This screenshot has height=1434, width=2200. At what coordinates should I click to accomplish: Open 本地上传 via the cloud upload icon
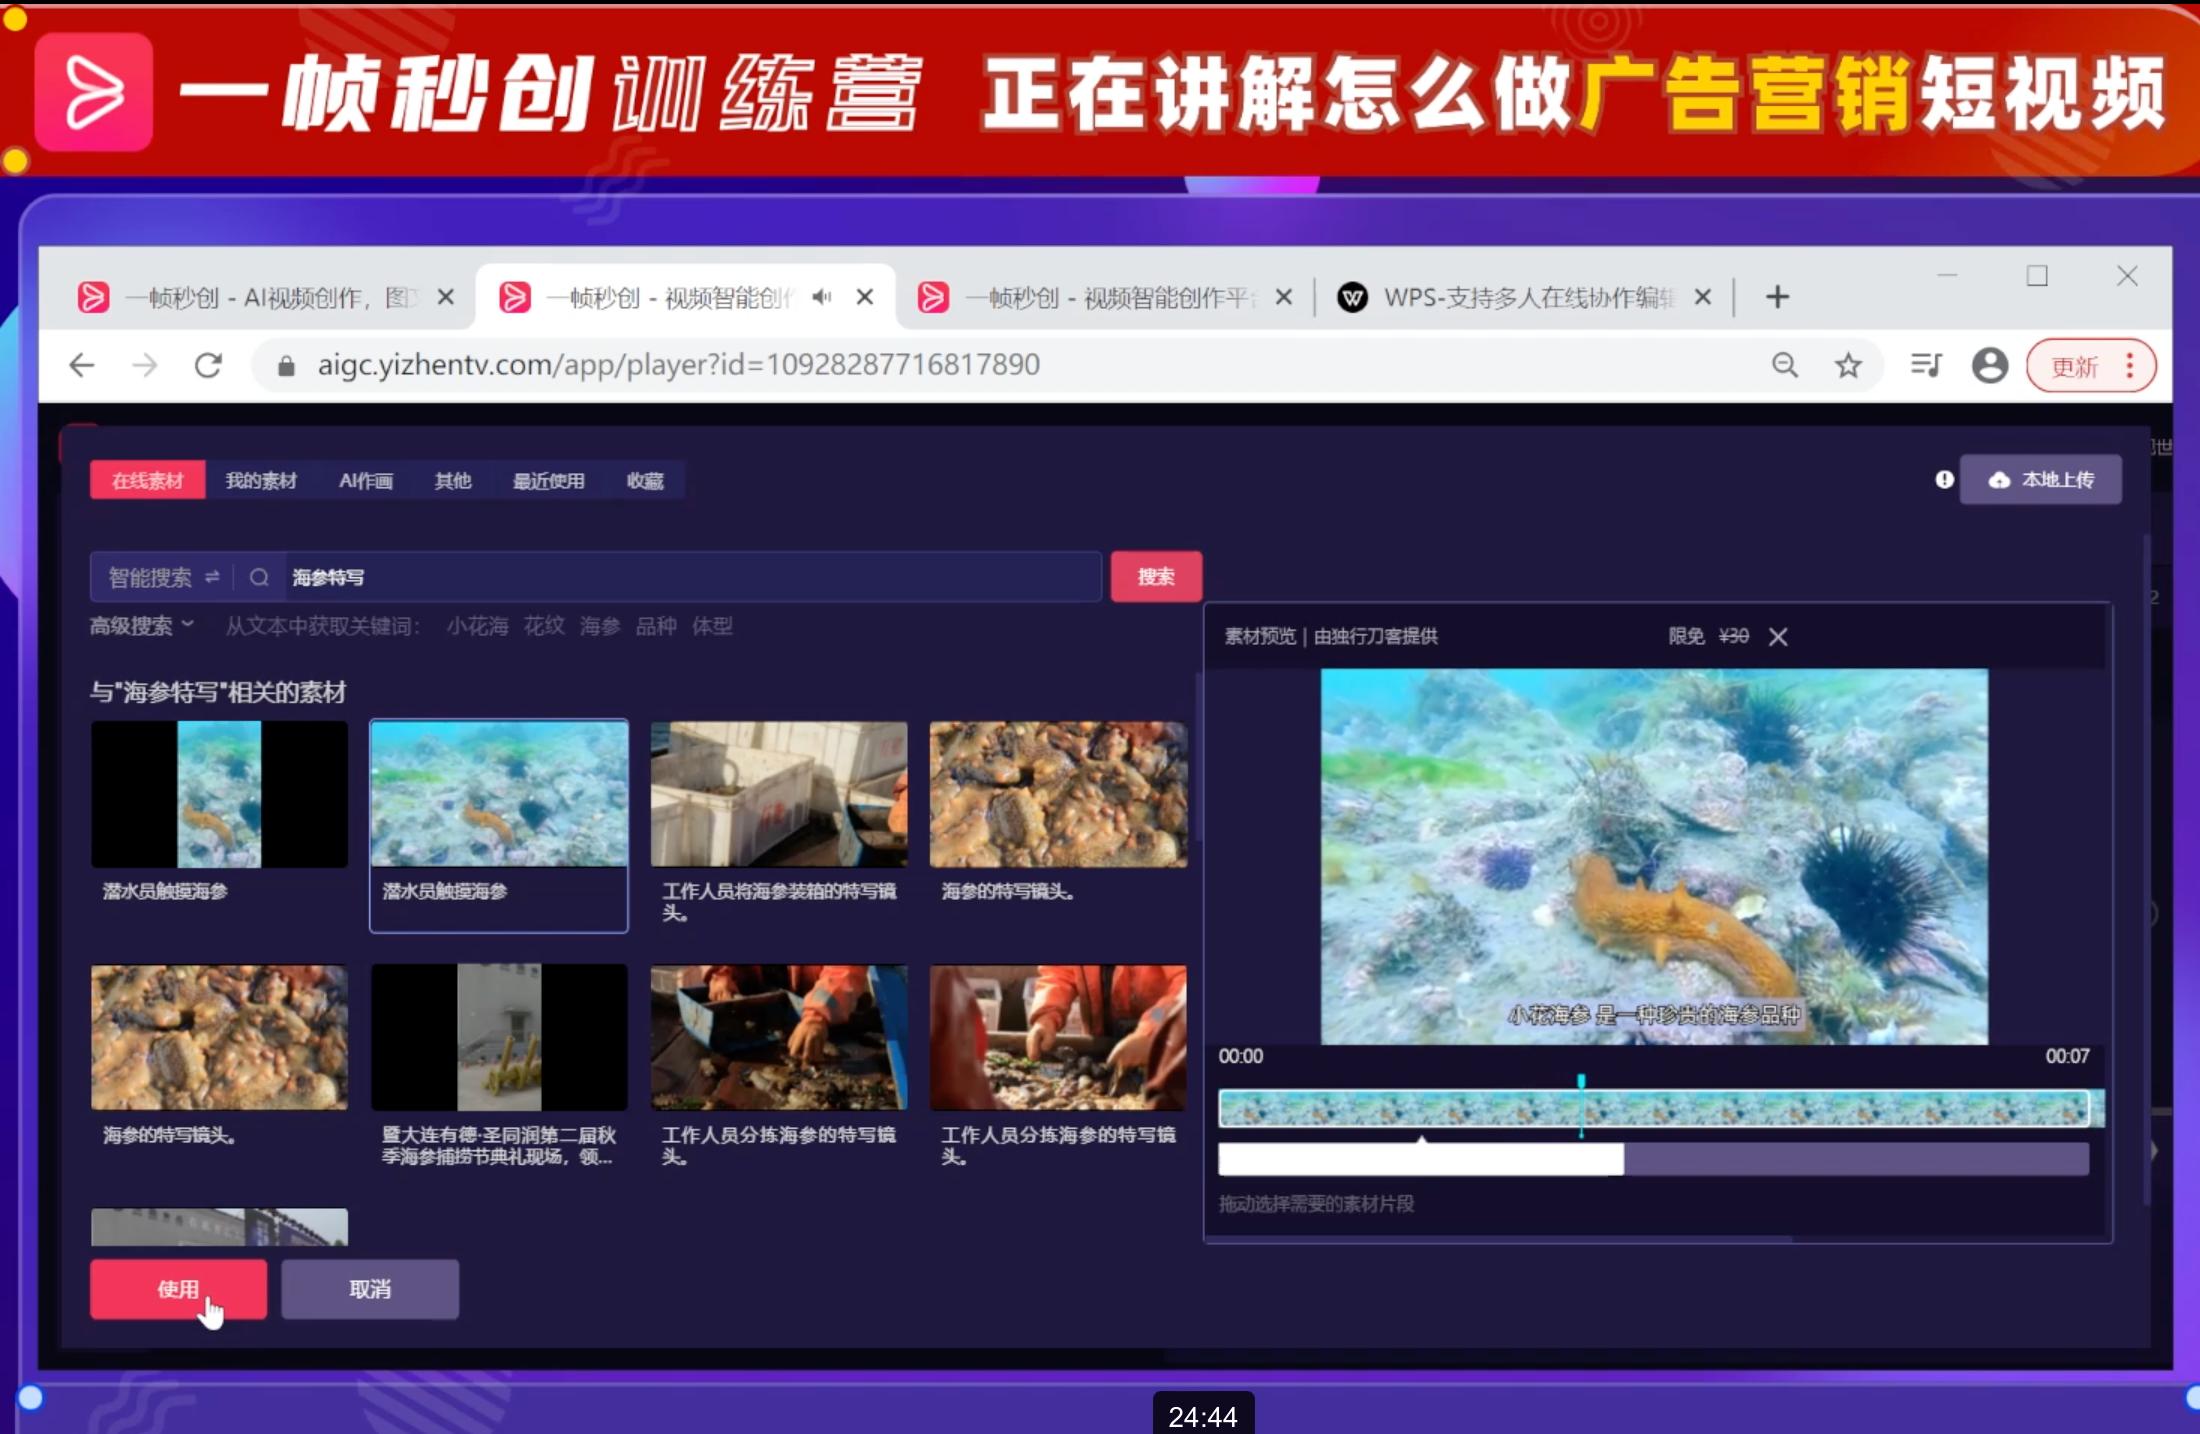(x=1998, y=479)
